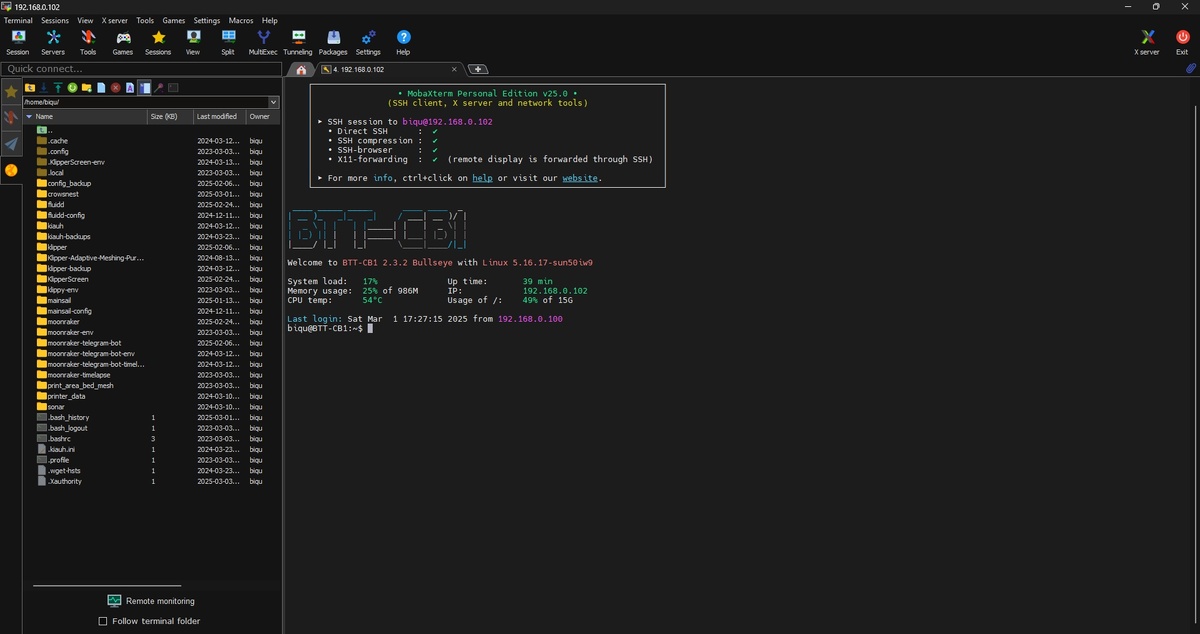Click the /home/biqu/ path field
This screenshot has height=634, width=1200.
(x=145, y=102)
